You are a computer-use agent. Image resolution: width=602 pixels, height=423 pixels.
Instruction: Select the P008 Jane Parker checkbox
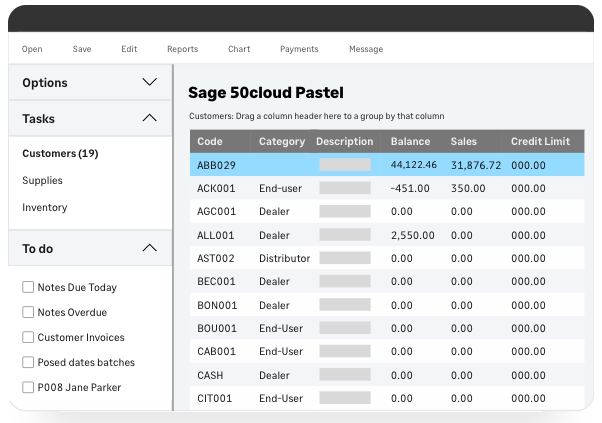(x=28, y=388)
